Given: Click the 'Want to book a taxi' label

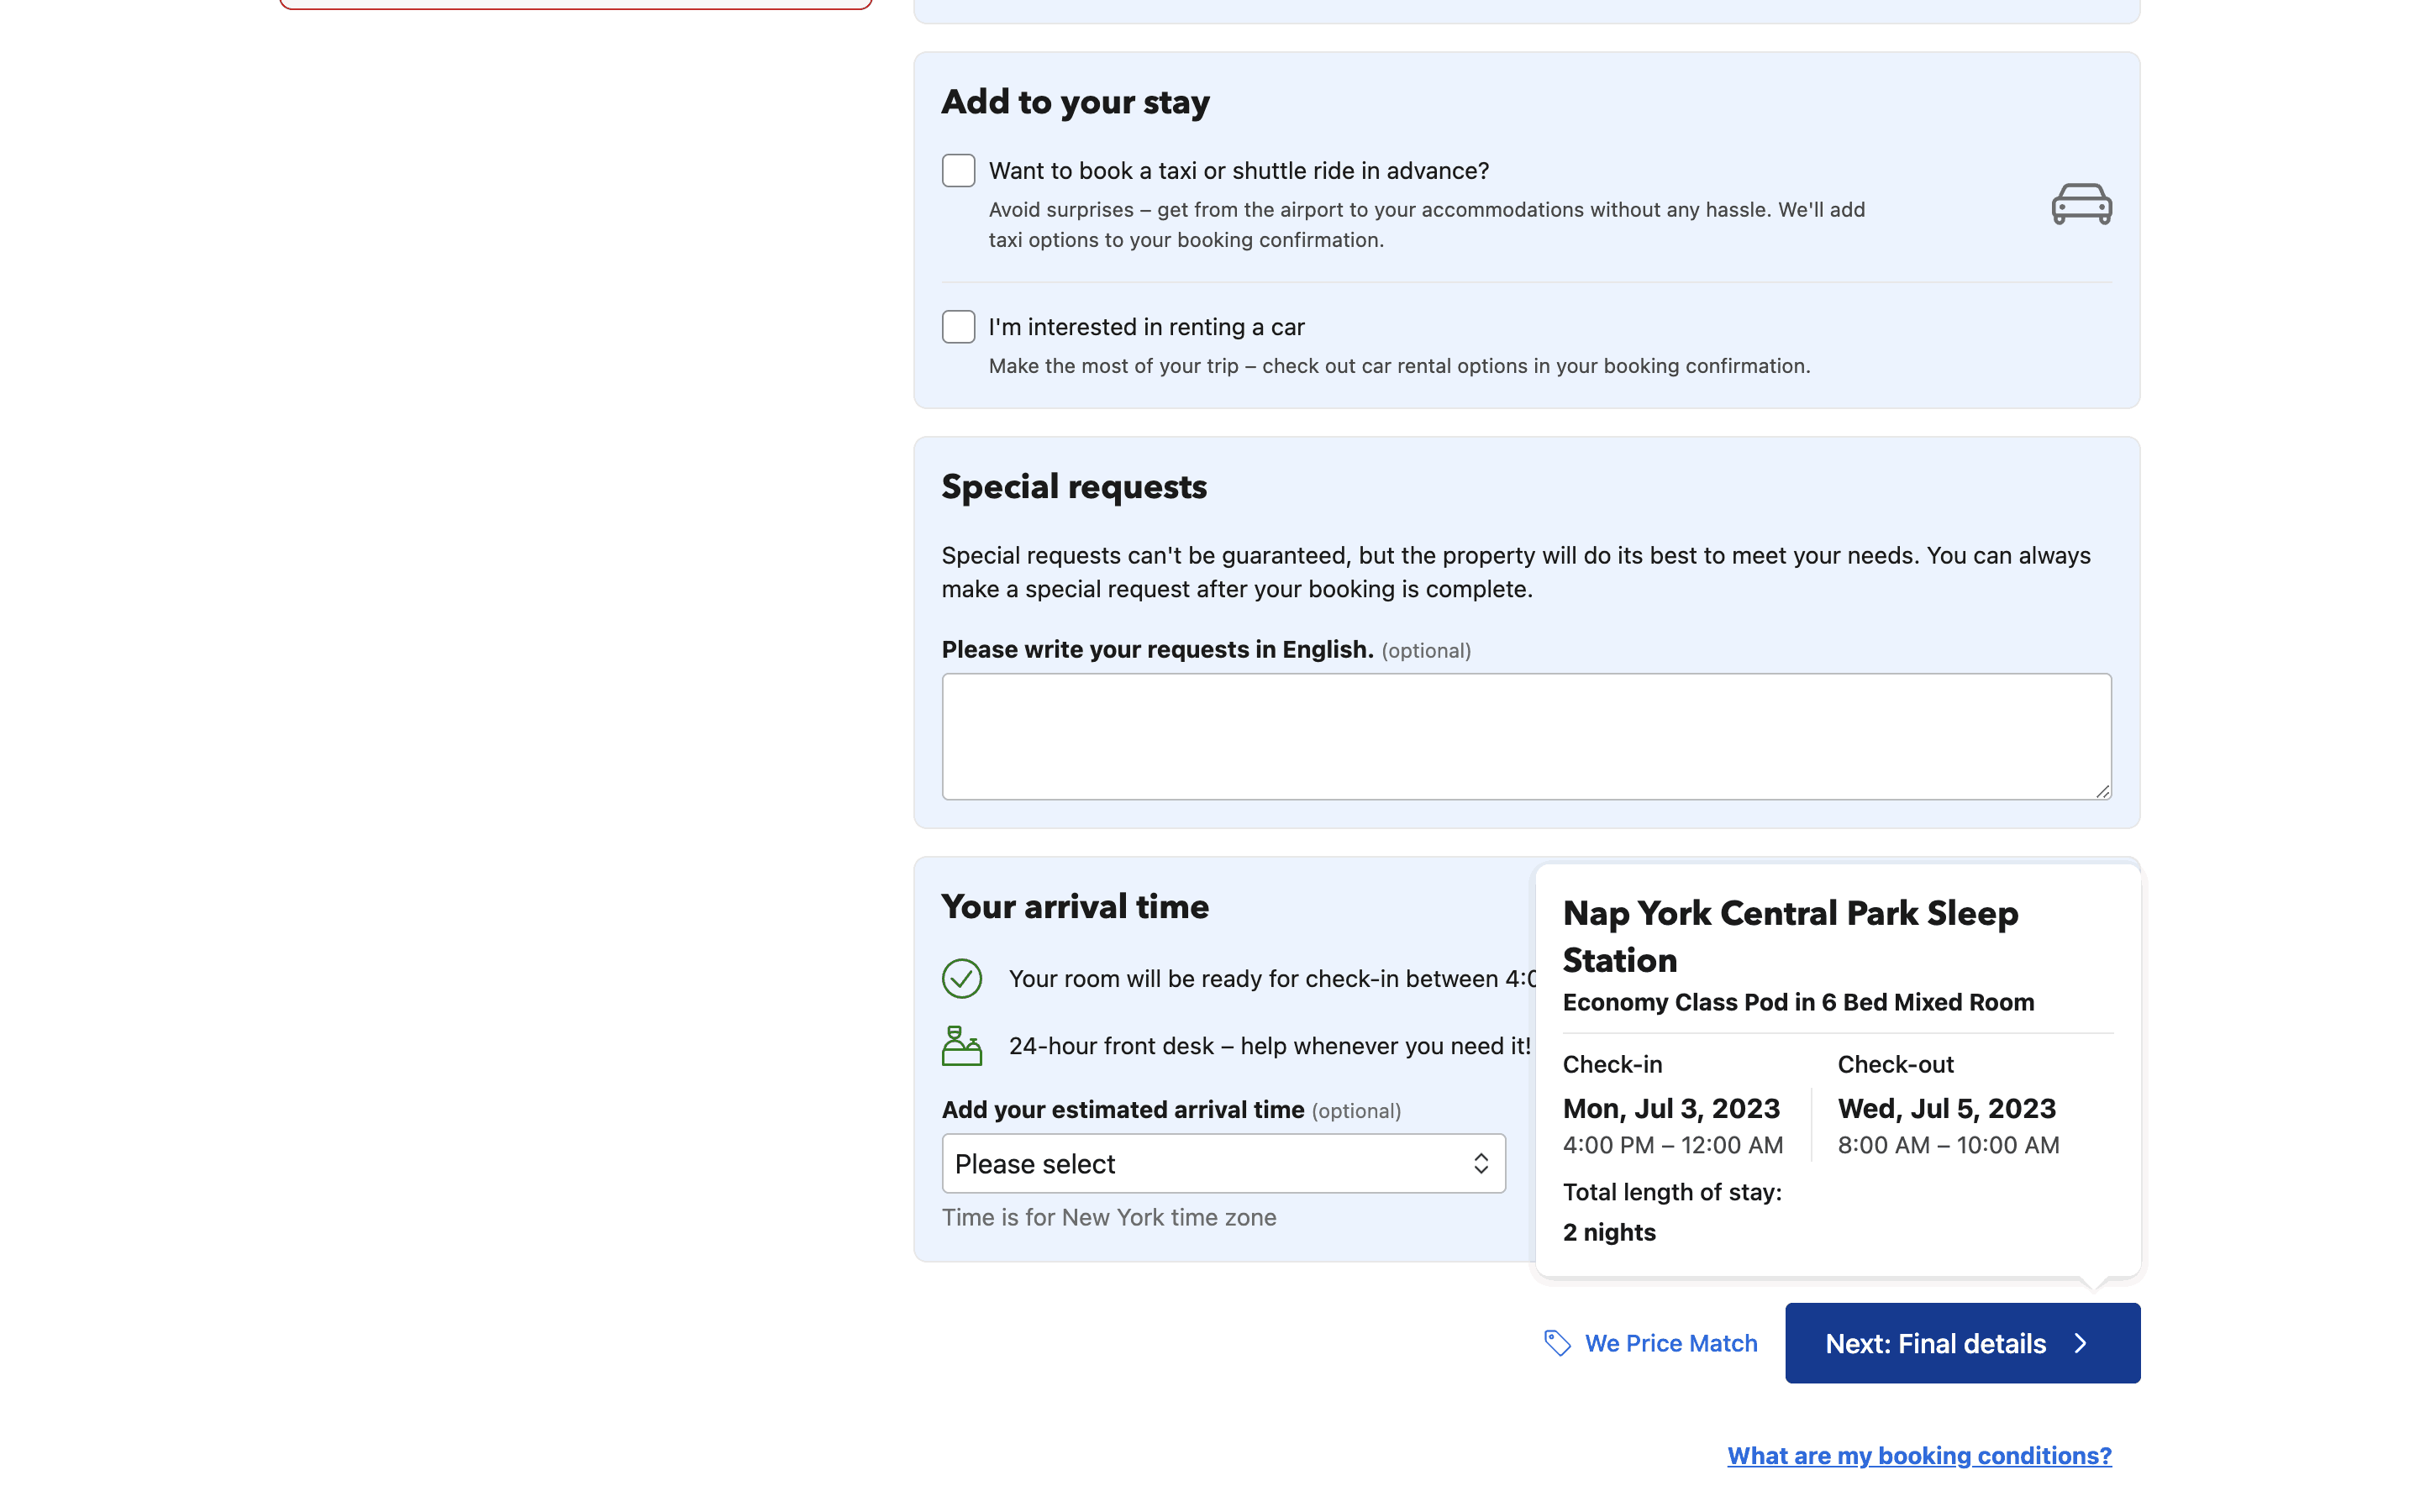Looking at the screenshot, I should [1238, 171].
